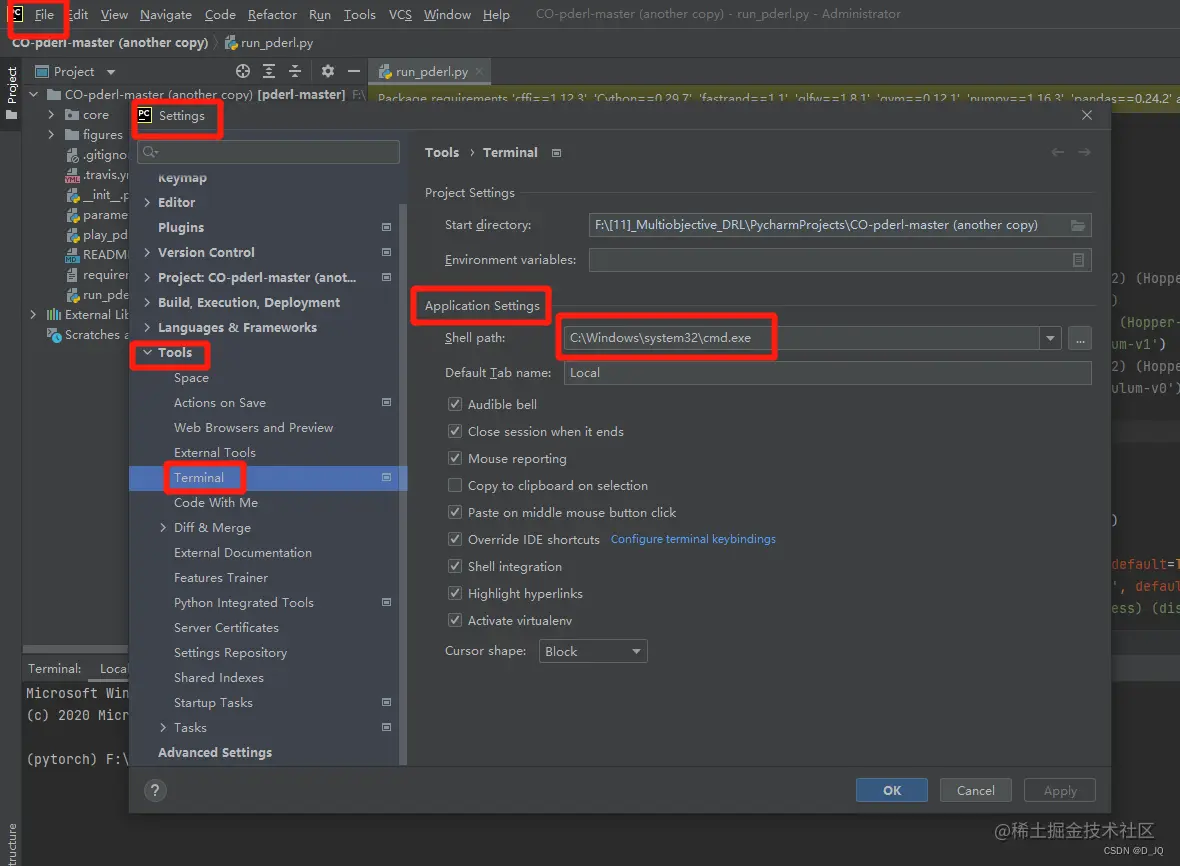Open the File menu
The image size is (1180, 866).
pos(44,14)
